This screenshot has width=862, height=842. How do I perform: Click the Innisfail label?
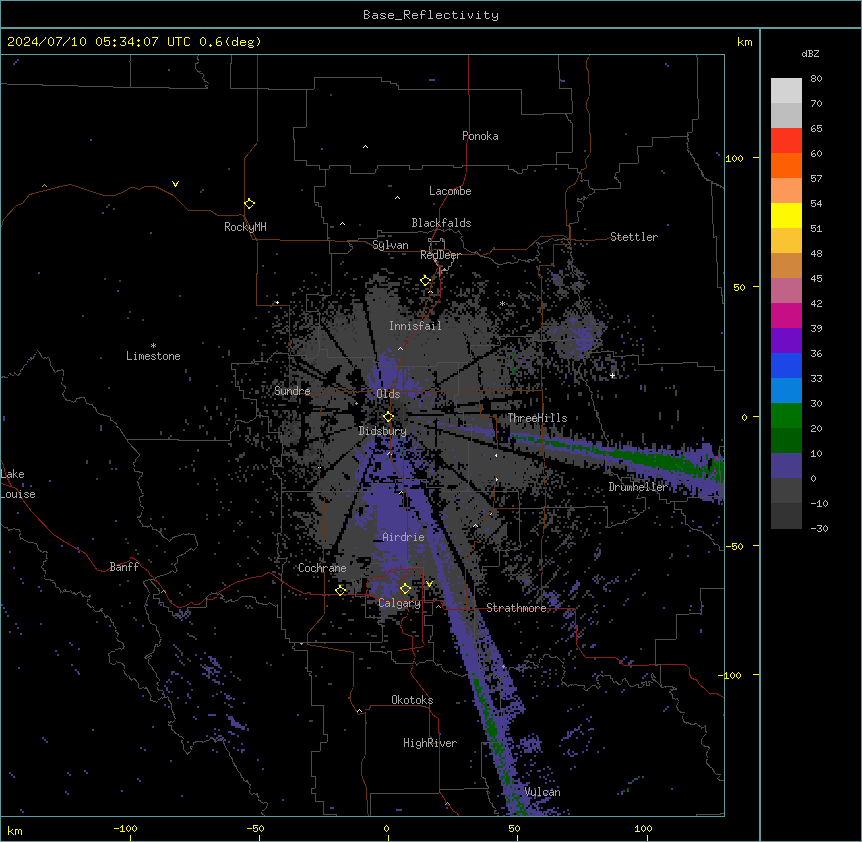coord(415,326)
